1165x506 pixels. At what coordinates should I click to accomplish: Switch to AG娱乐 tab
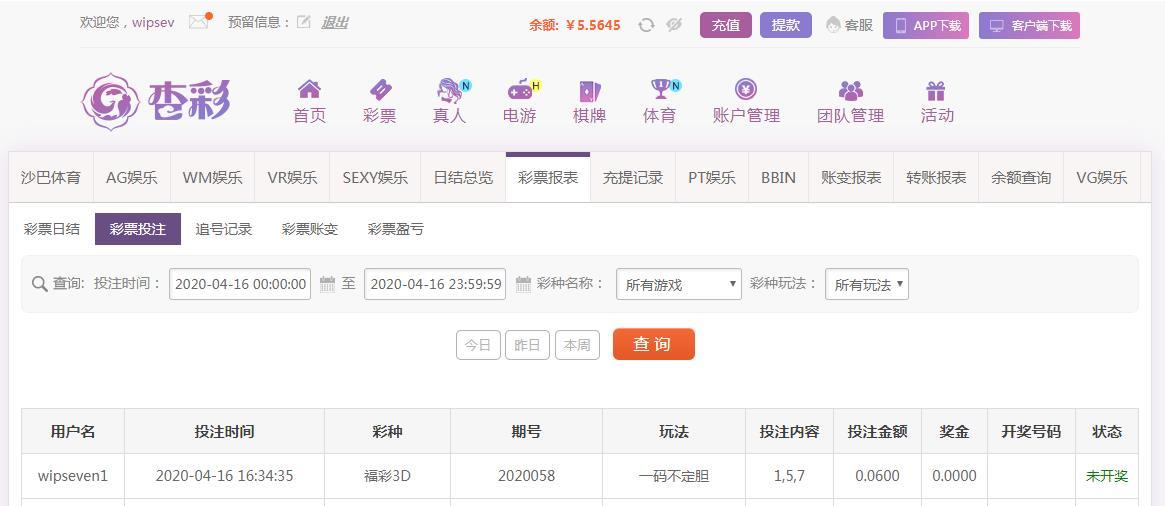click(x=132, y=178)
